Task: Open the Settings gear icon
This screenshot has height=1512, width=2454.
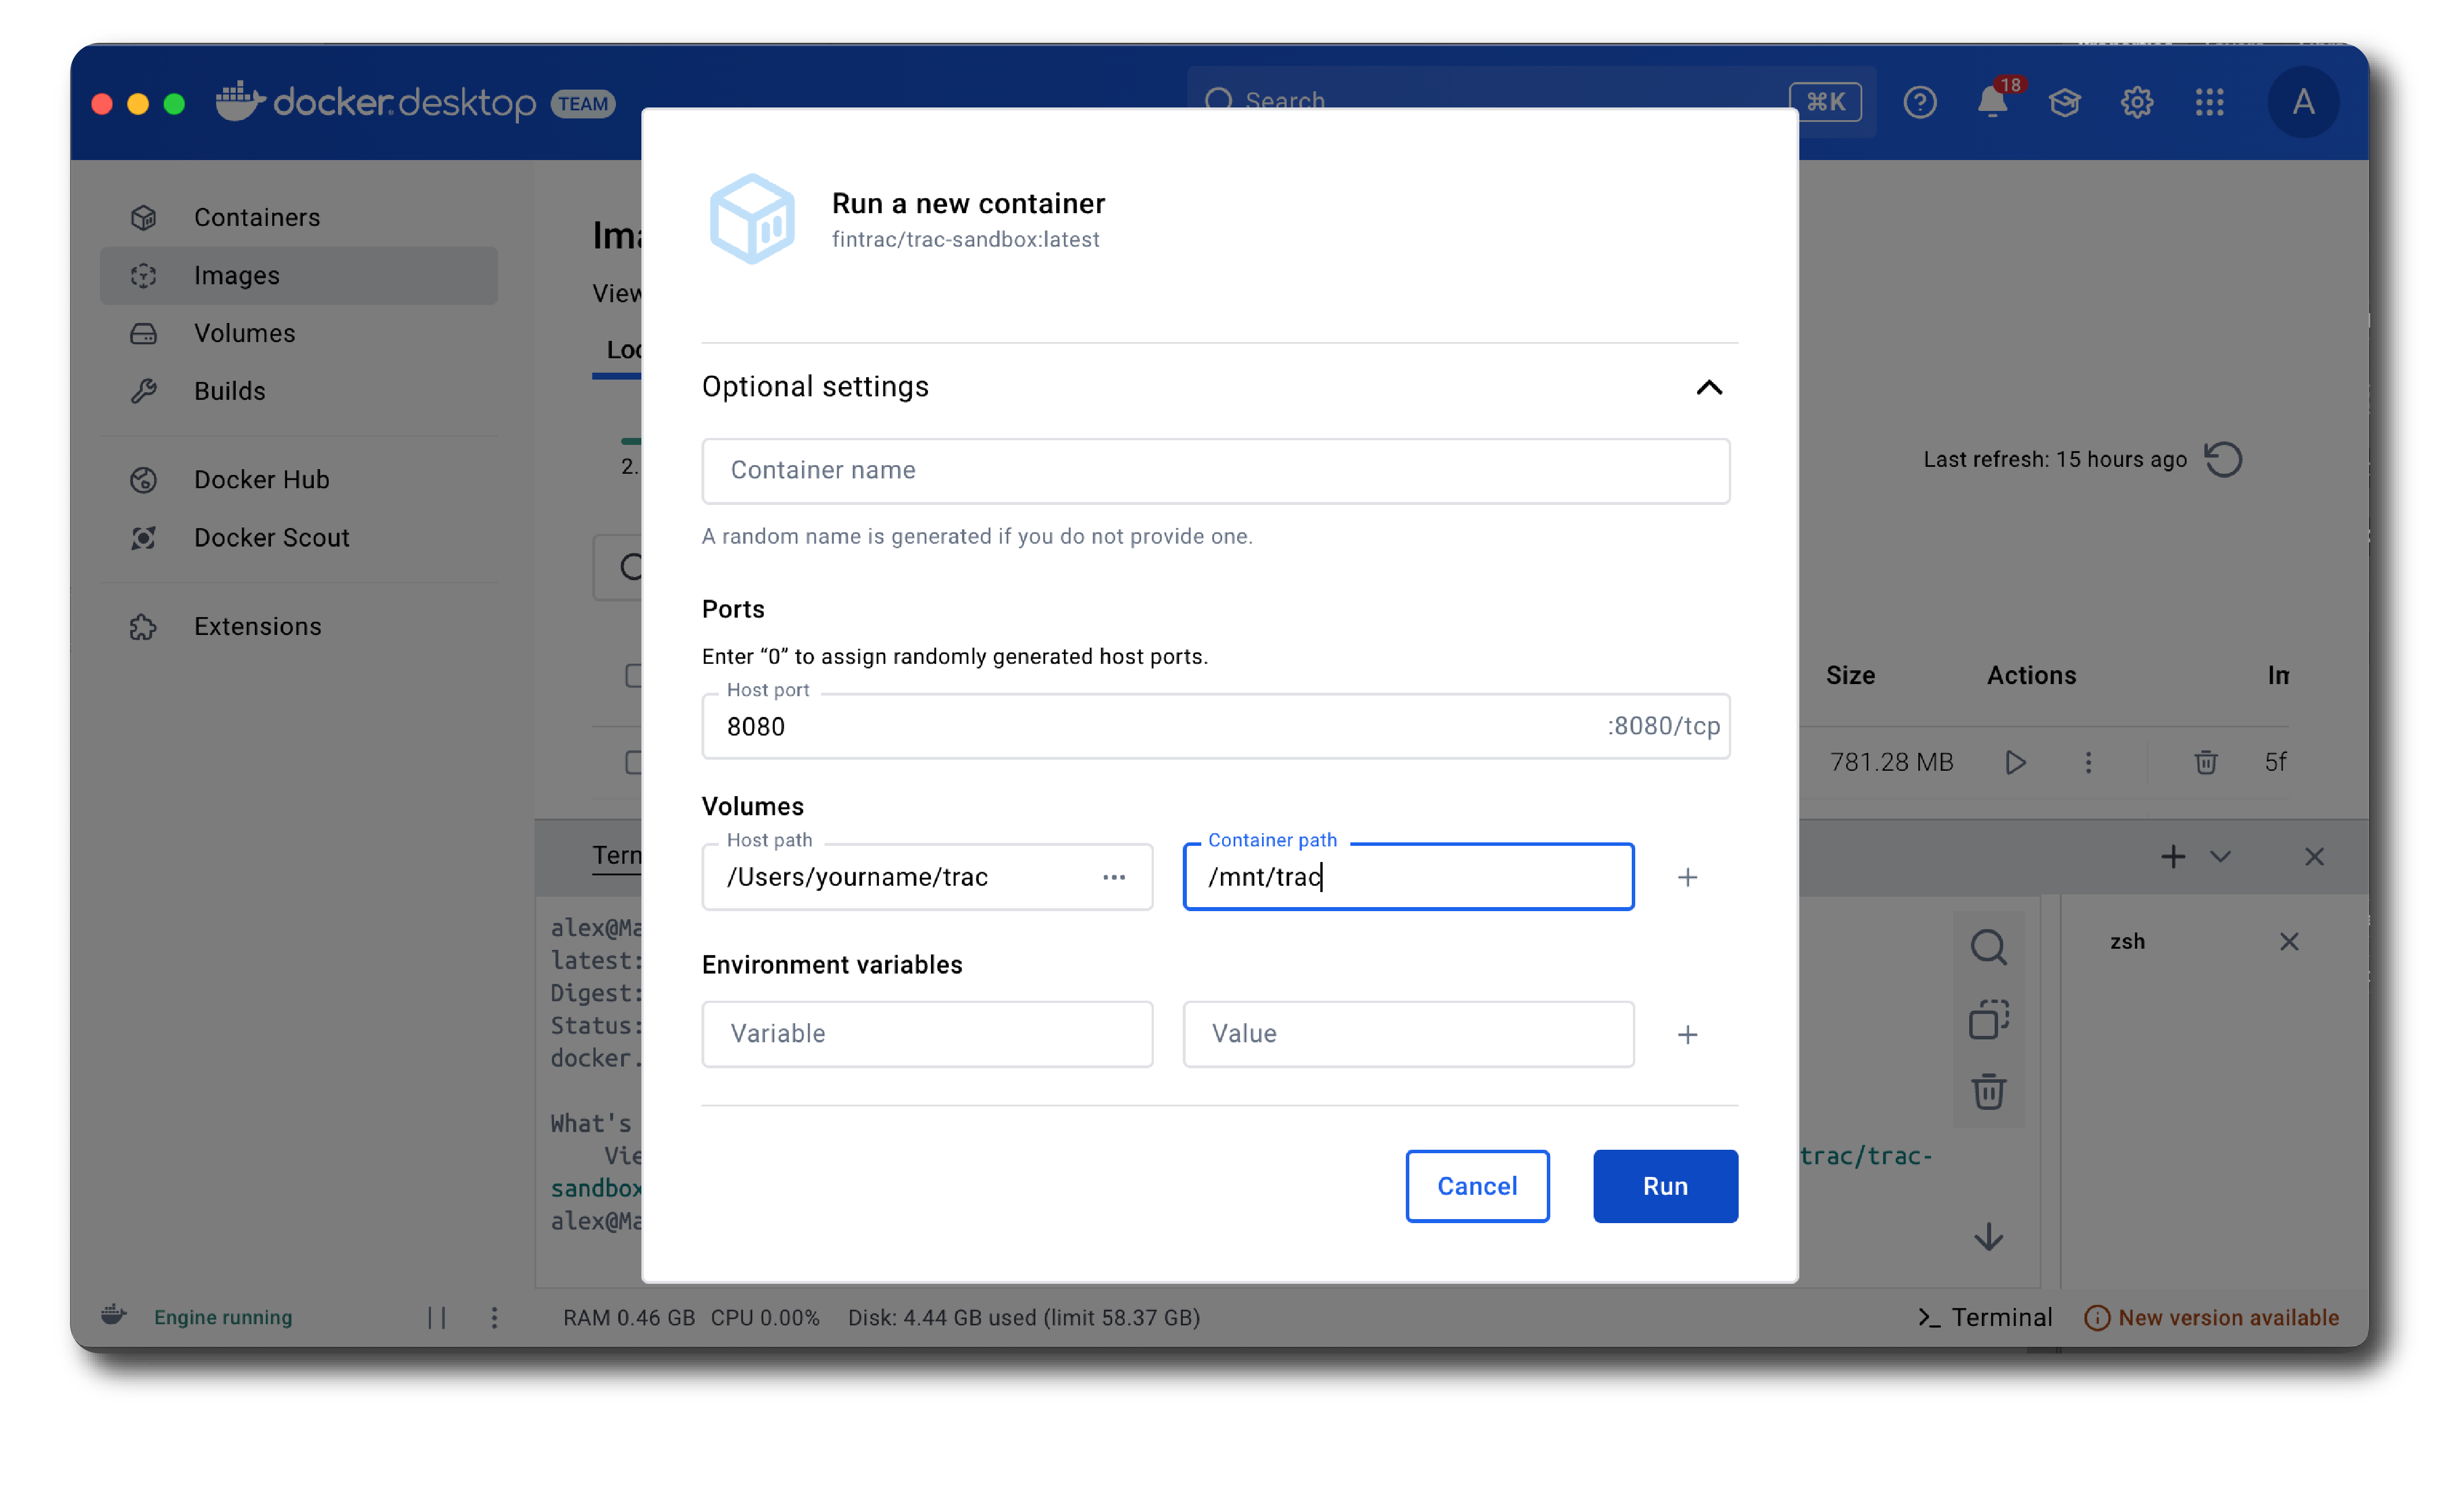Action: pyautogui.click(x=2136, y=102)
